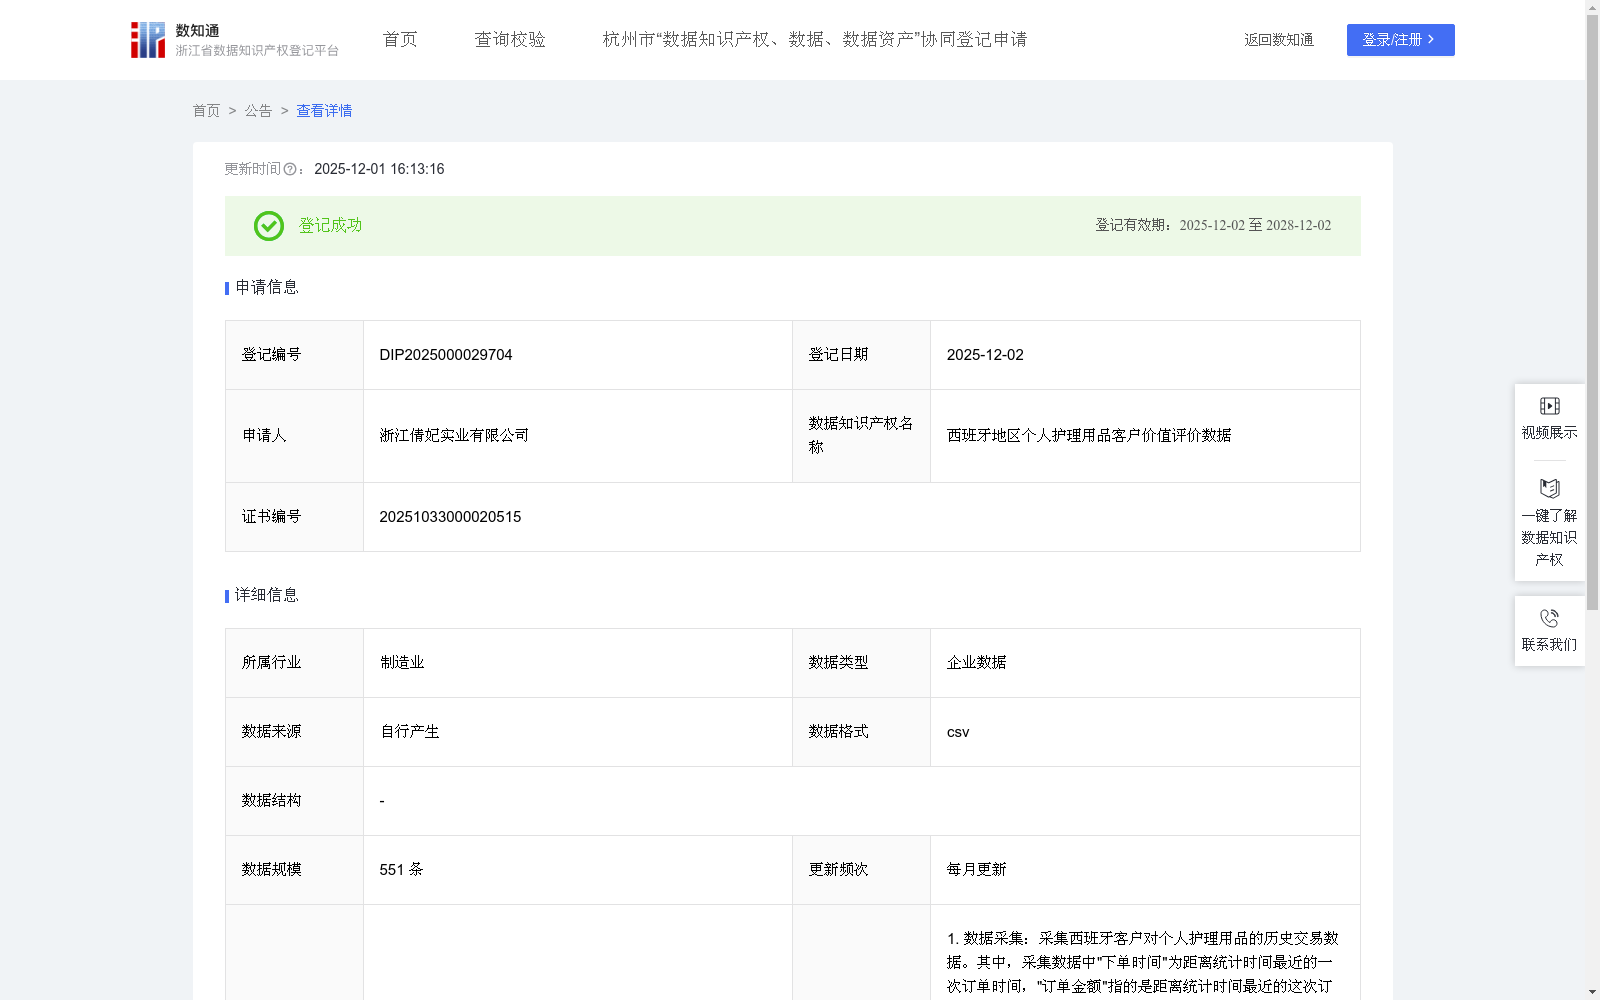1600x1000 pixels.
Task: Click the 视频展示 label in side panel
Action: (x=1549, y=433)
